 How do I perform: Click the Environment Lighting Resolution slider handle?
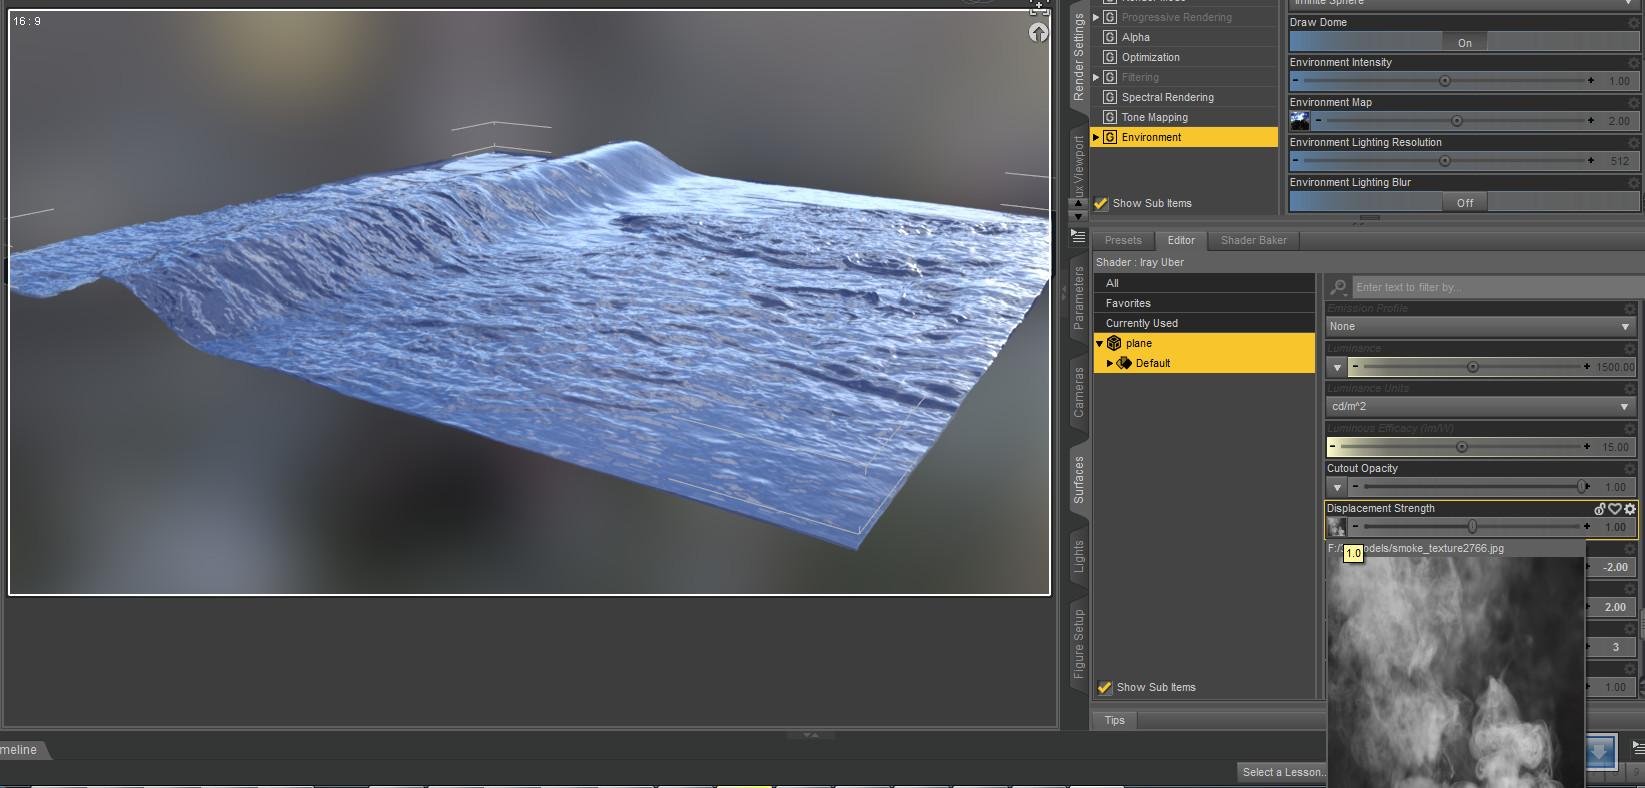tap(1444, 161)
